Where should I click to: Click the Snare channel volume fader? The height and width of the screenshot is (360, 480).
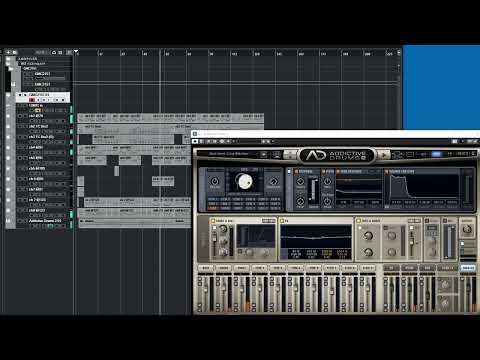coord(223,289)
